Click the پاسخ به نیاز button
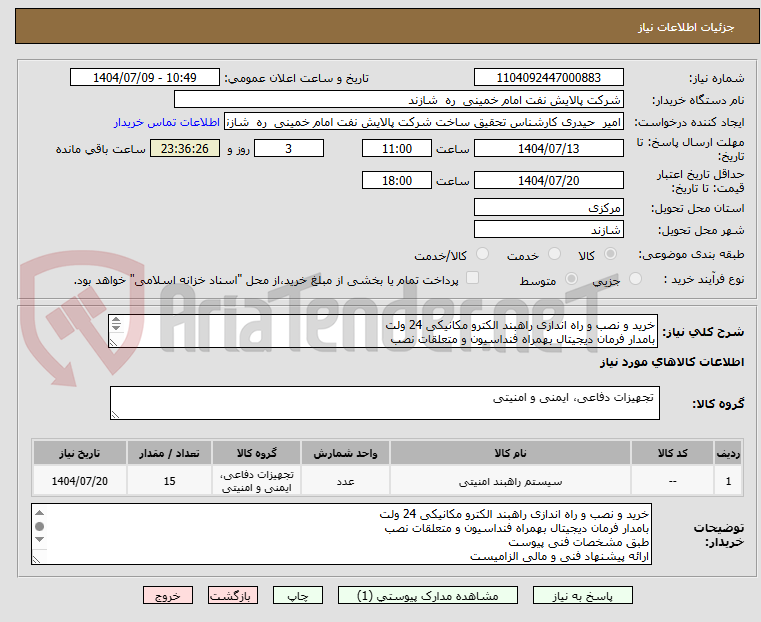 pyautogui.click(x=582, y=595)
